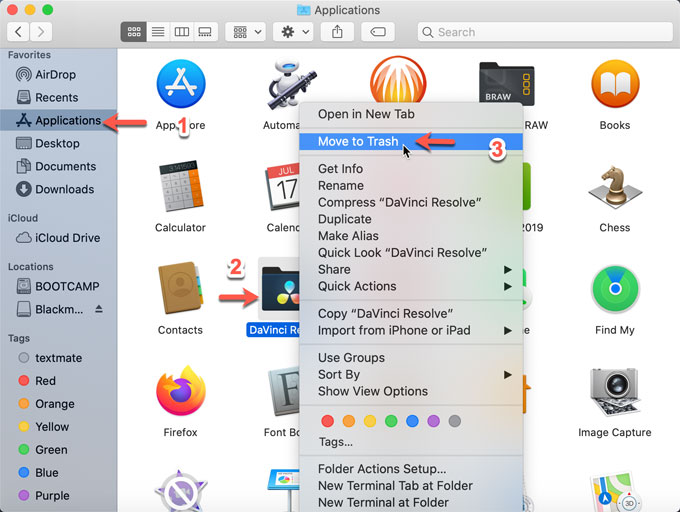
Task: Choose Quick Look "DaVinci Resolve"
Action: [x=411, y=253]
